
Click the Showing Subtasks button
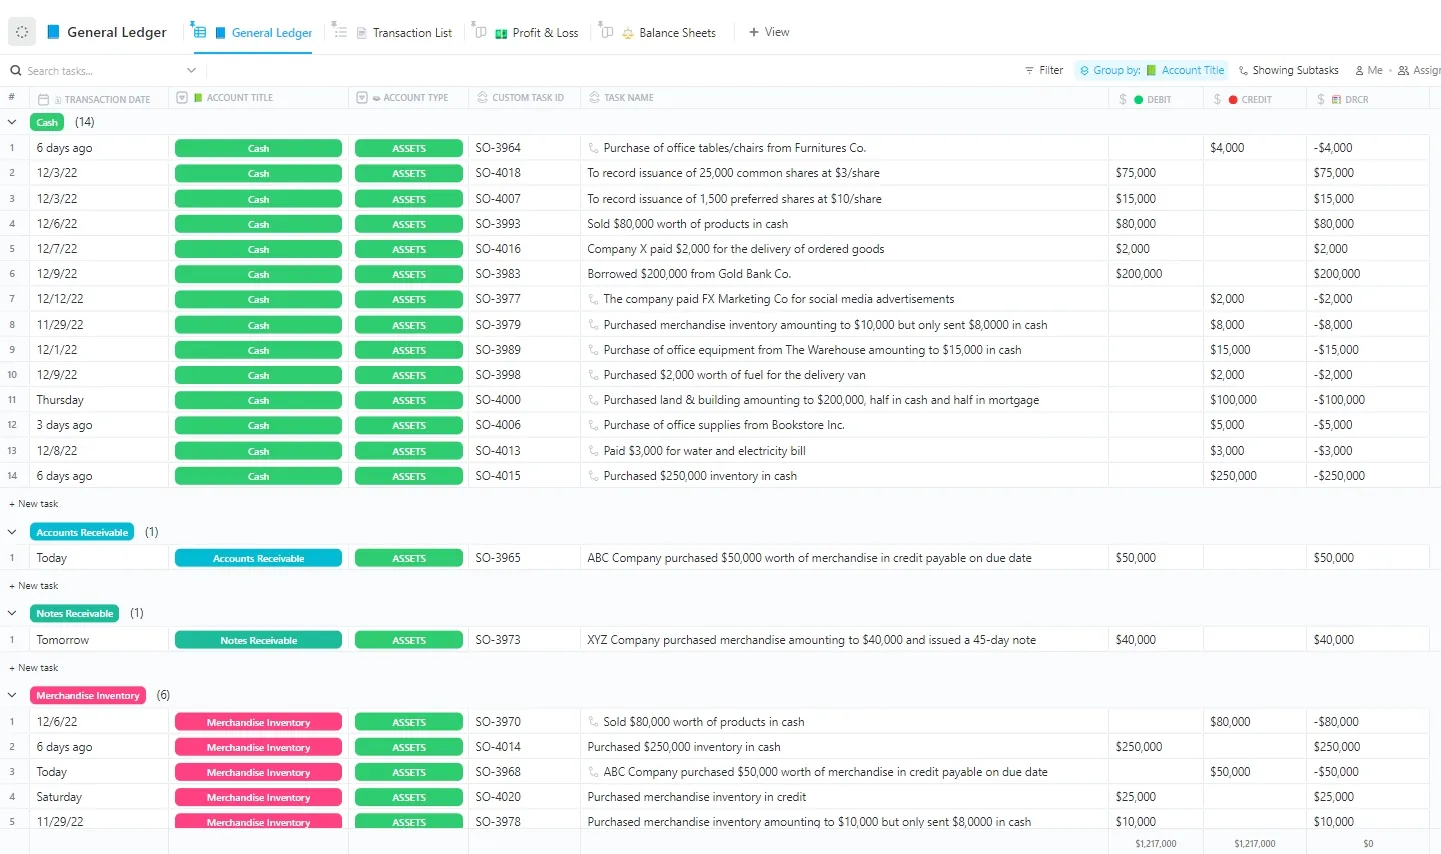1288,71
